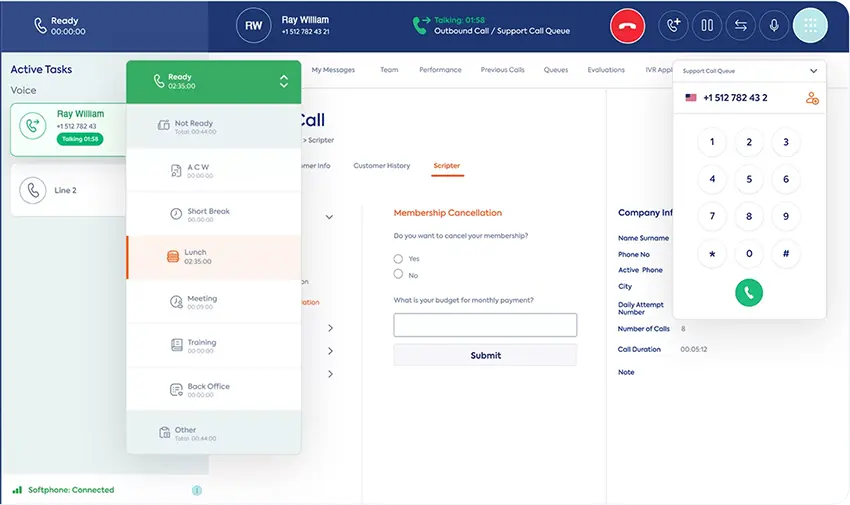This screenshot has width=850, height=505.
Task: Open Previous Calls tab
Action: 503,70
